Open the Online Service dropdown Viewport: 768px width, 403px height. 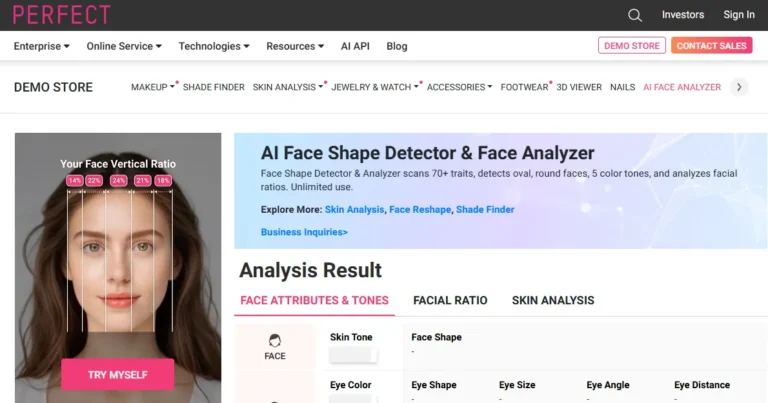pos(126,46)
